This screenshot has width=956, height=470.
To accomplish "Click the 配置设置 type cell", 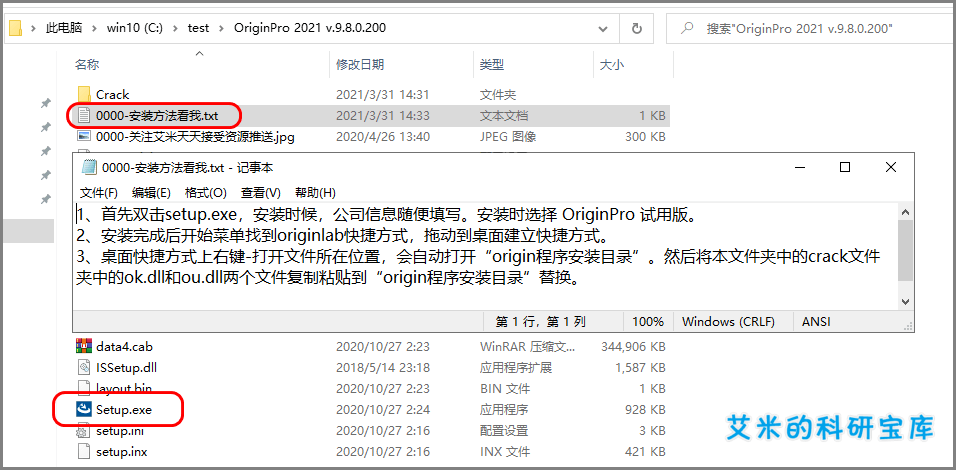I will point(504,431).
